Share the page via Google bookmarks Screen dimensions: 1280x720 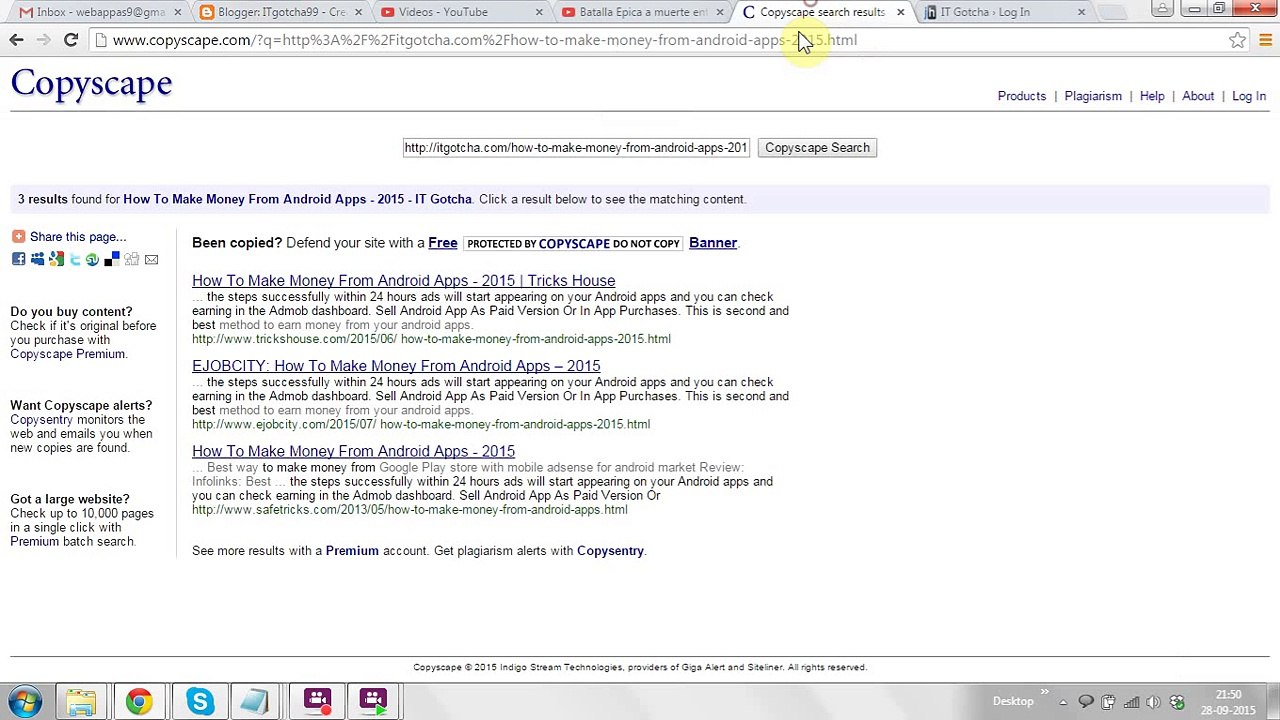(56, 260)
